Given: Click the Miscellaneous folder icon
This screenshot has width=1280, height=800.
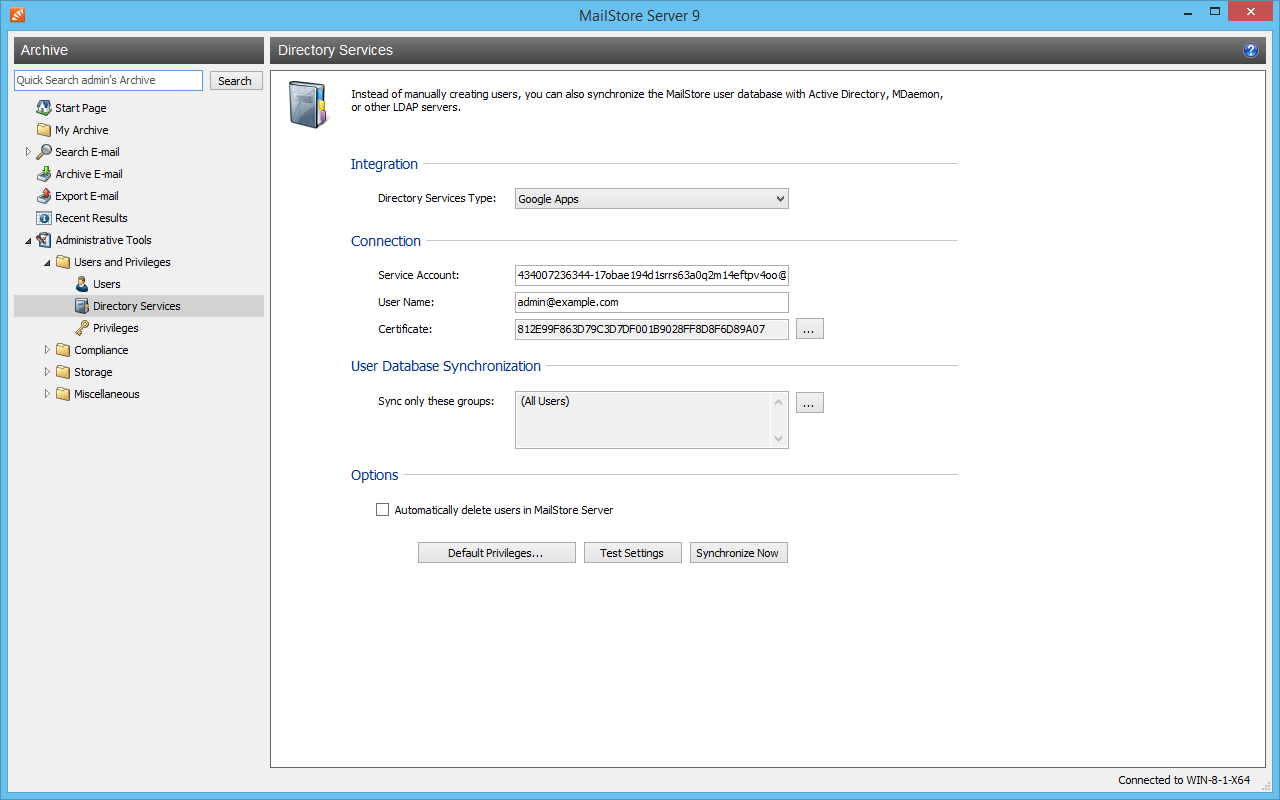Looking at the screenshot, I should pyautogui.click(x=63, y=394).
